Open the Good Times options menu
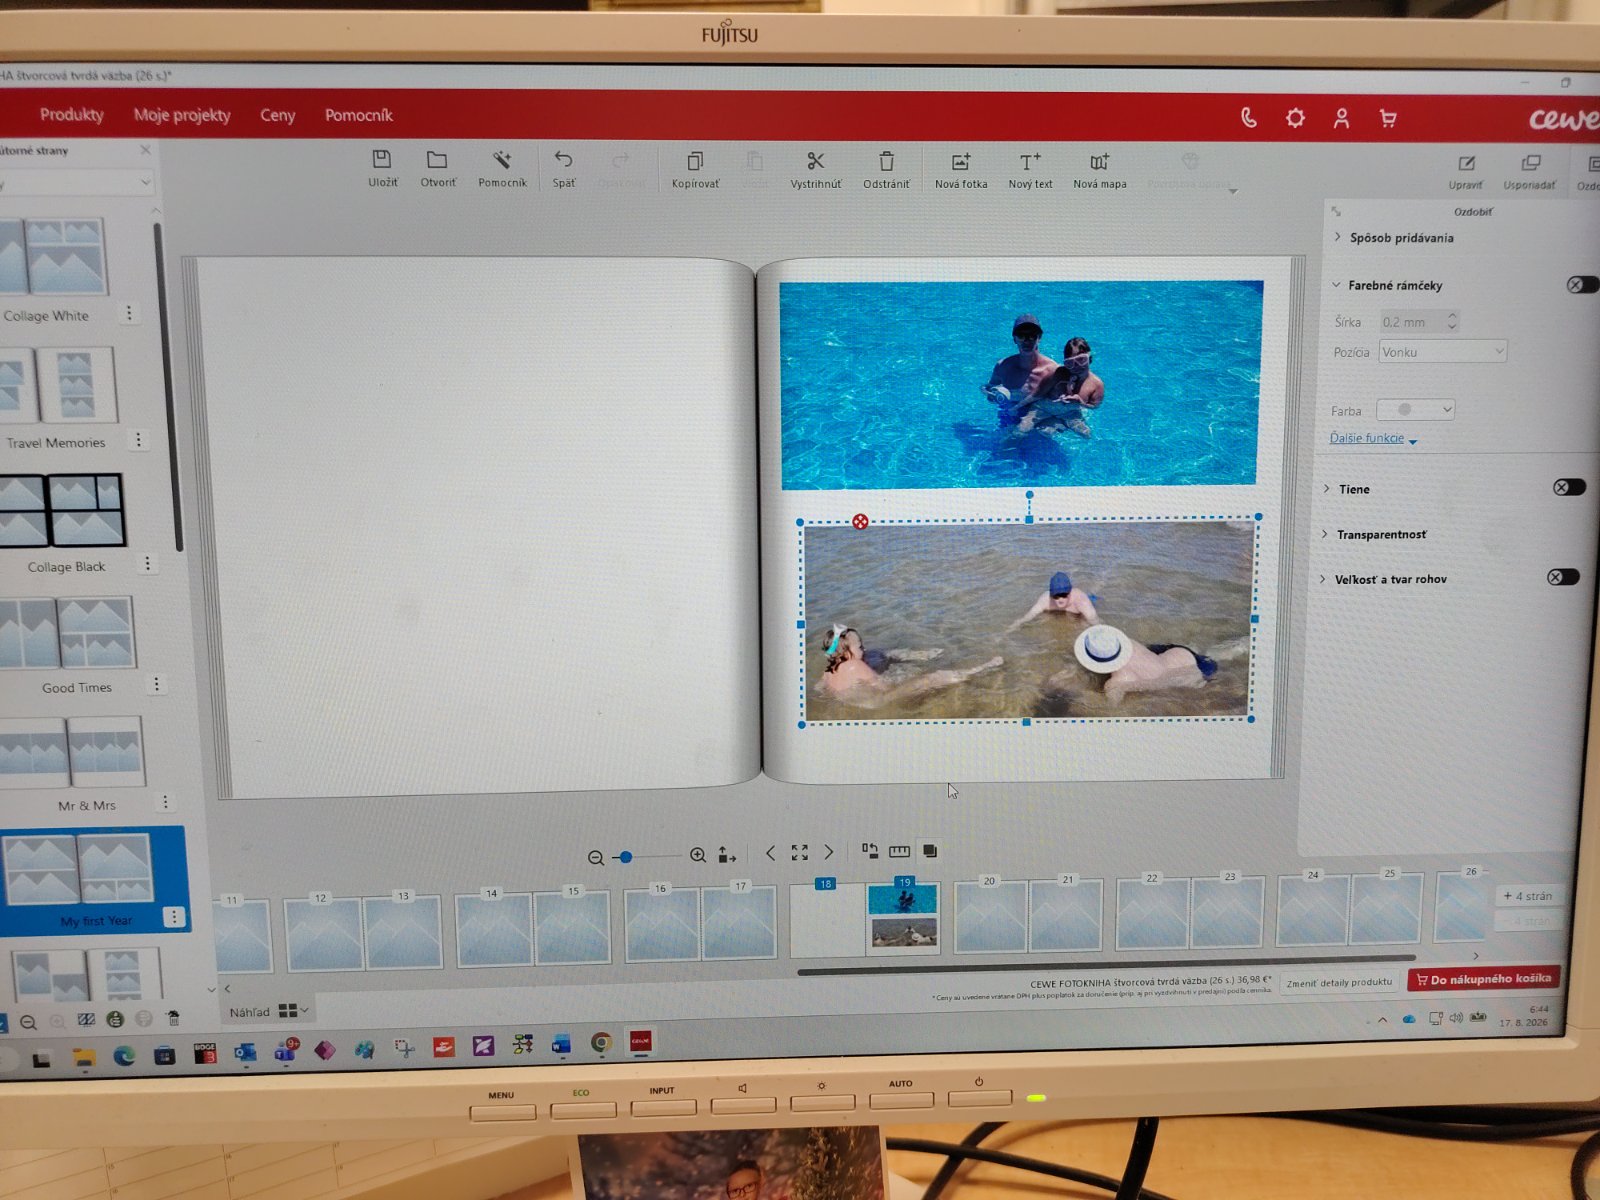This screenshot has height=1200, width=1600. click(156, 685)
